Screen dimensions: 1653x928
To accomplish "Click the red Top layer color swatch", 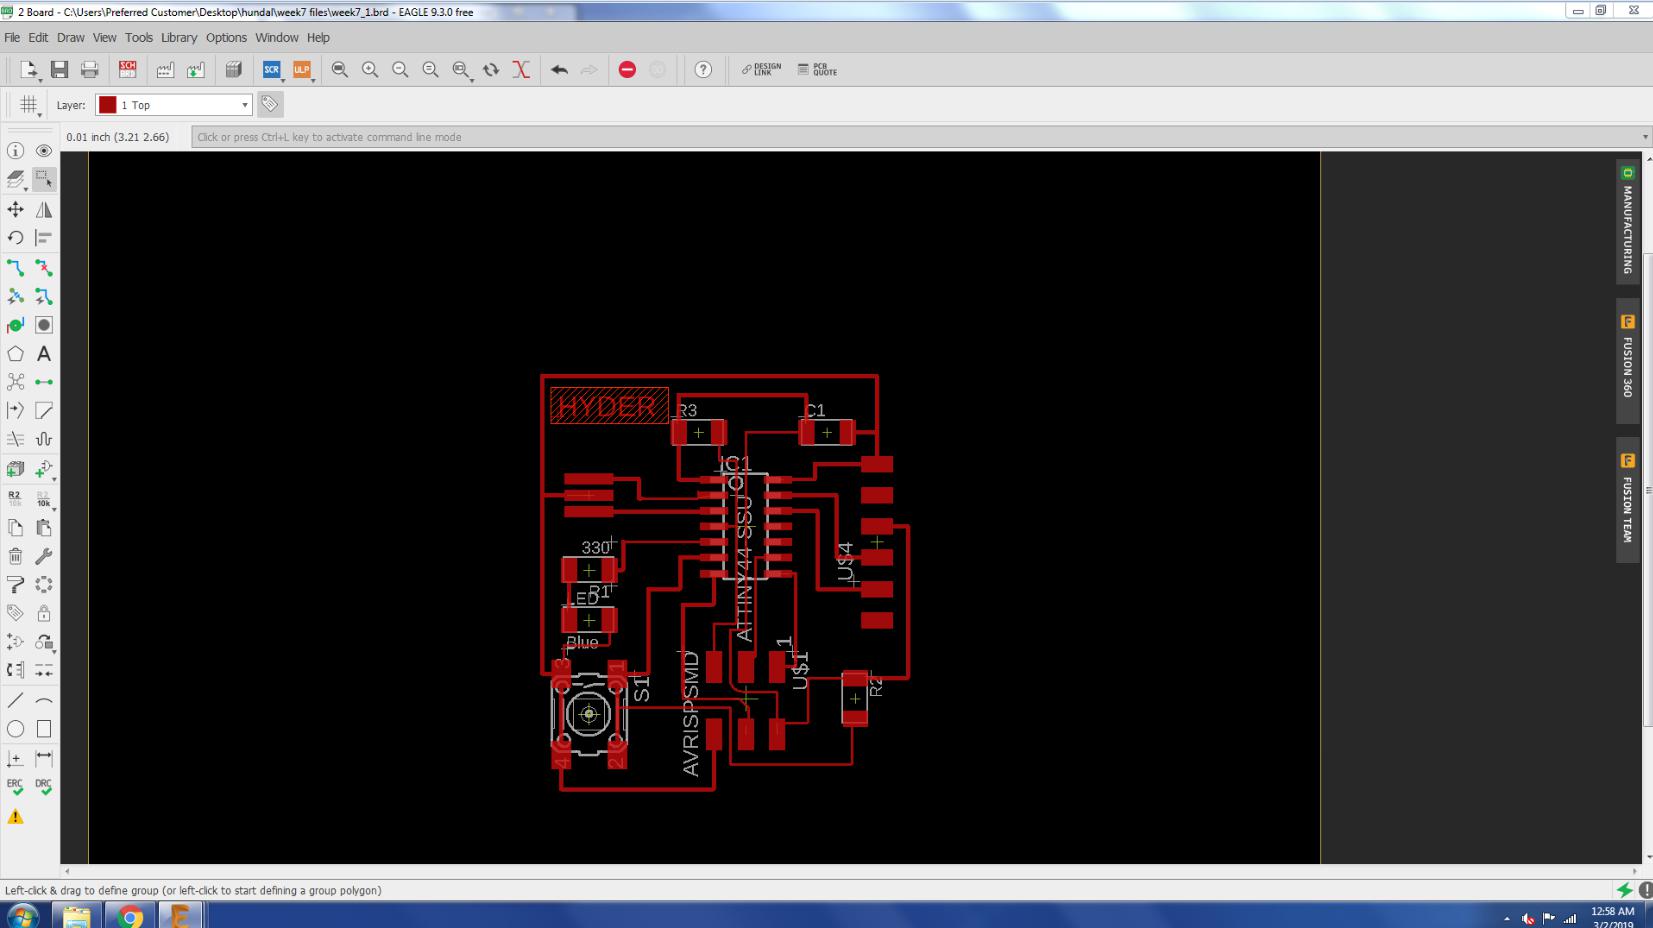I will pos(107,105).
